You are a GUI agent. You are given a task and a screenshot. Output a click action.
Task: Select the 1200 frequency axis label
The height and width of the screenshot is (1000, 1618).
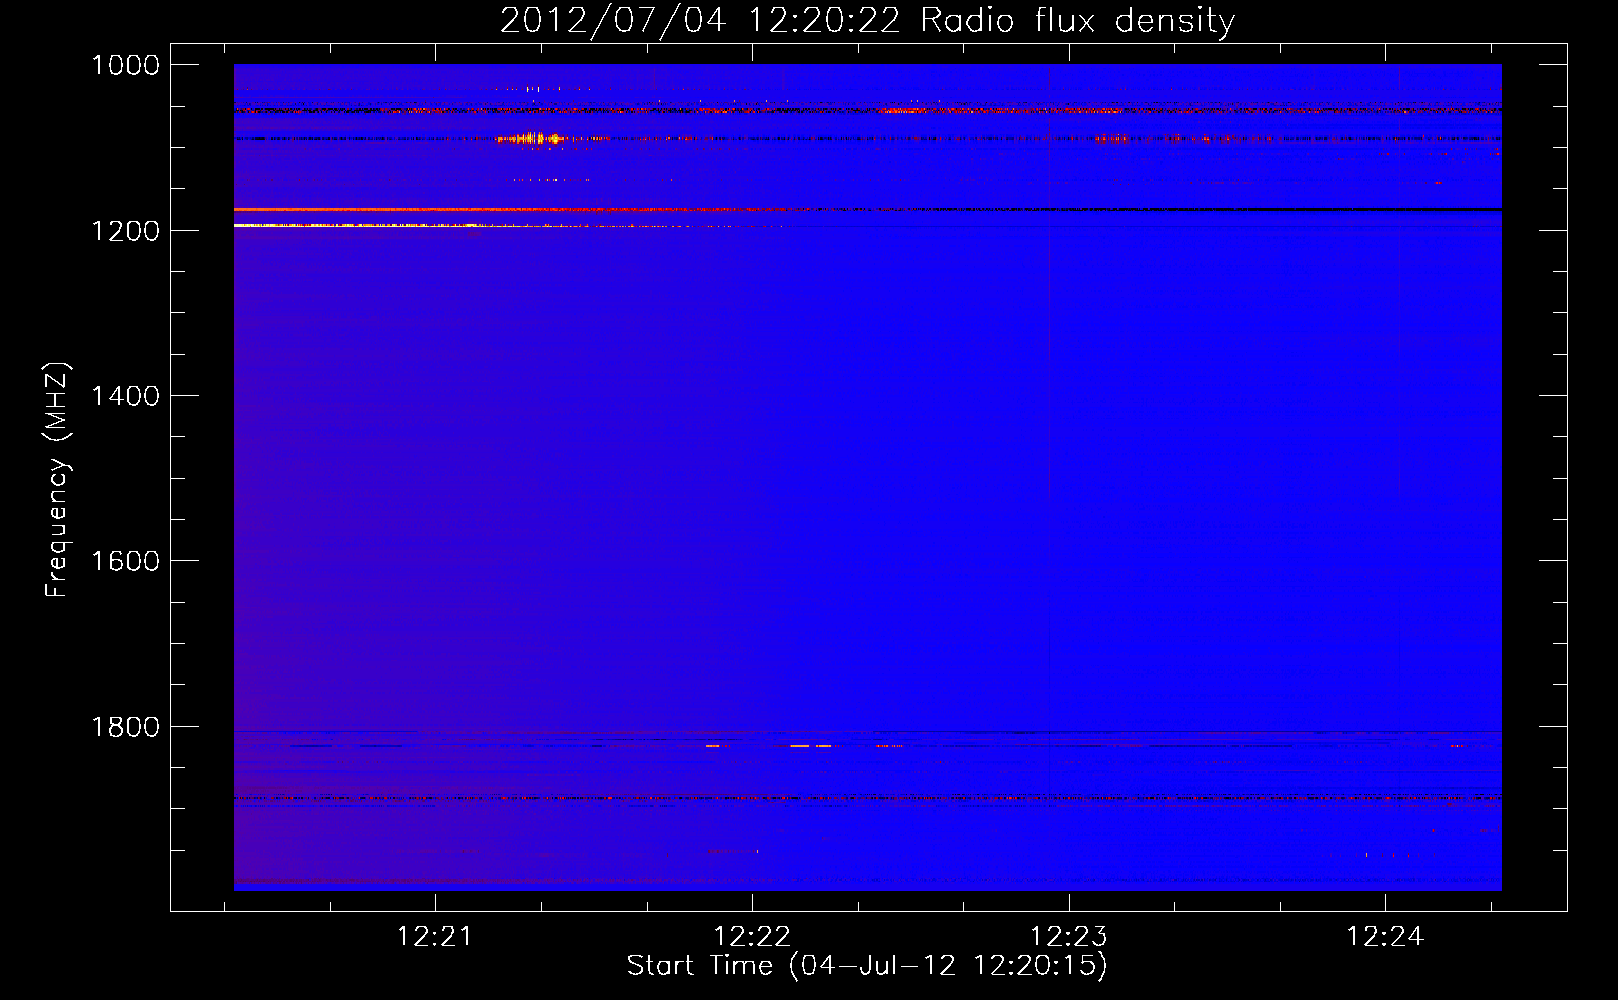[x=125, y=231]
